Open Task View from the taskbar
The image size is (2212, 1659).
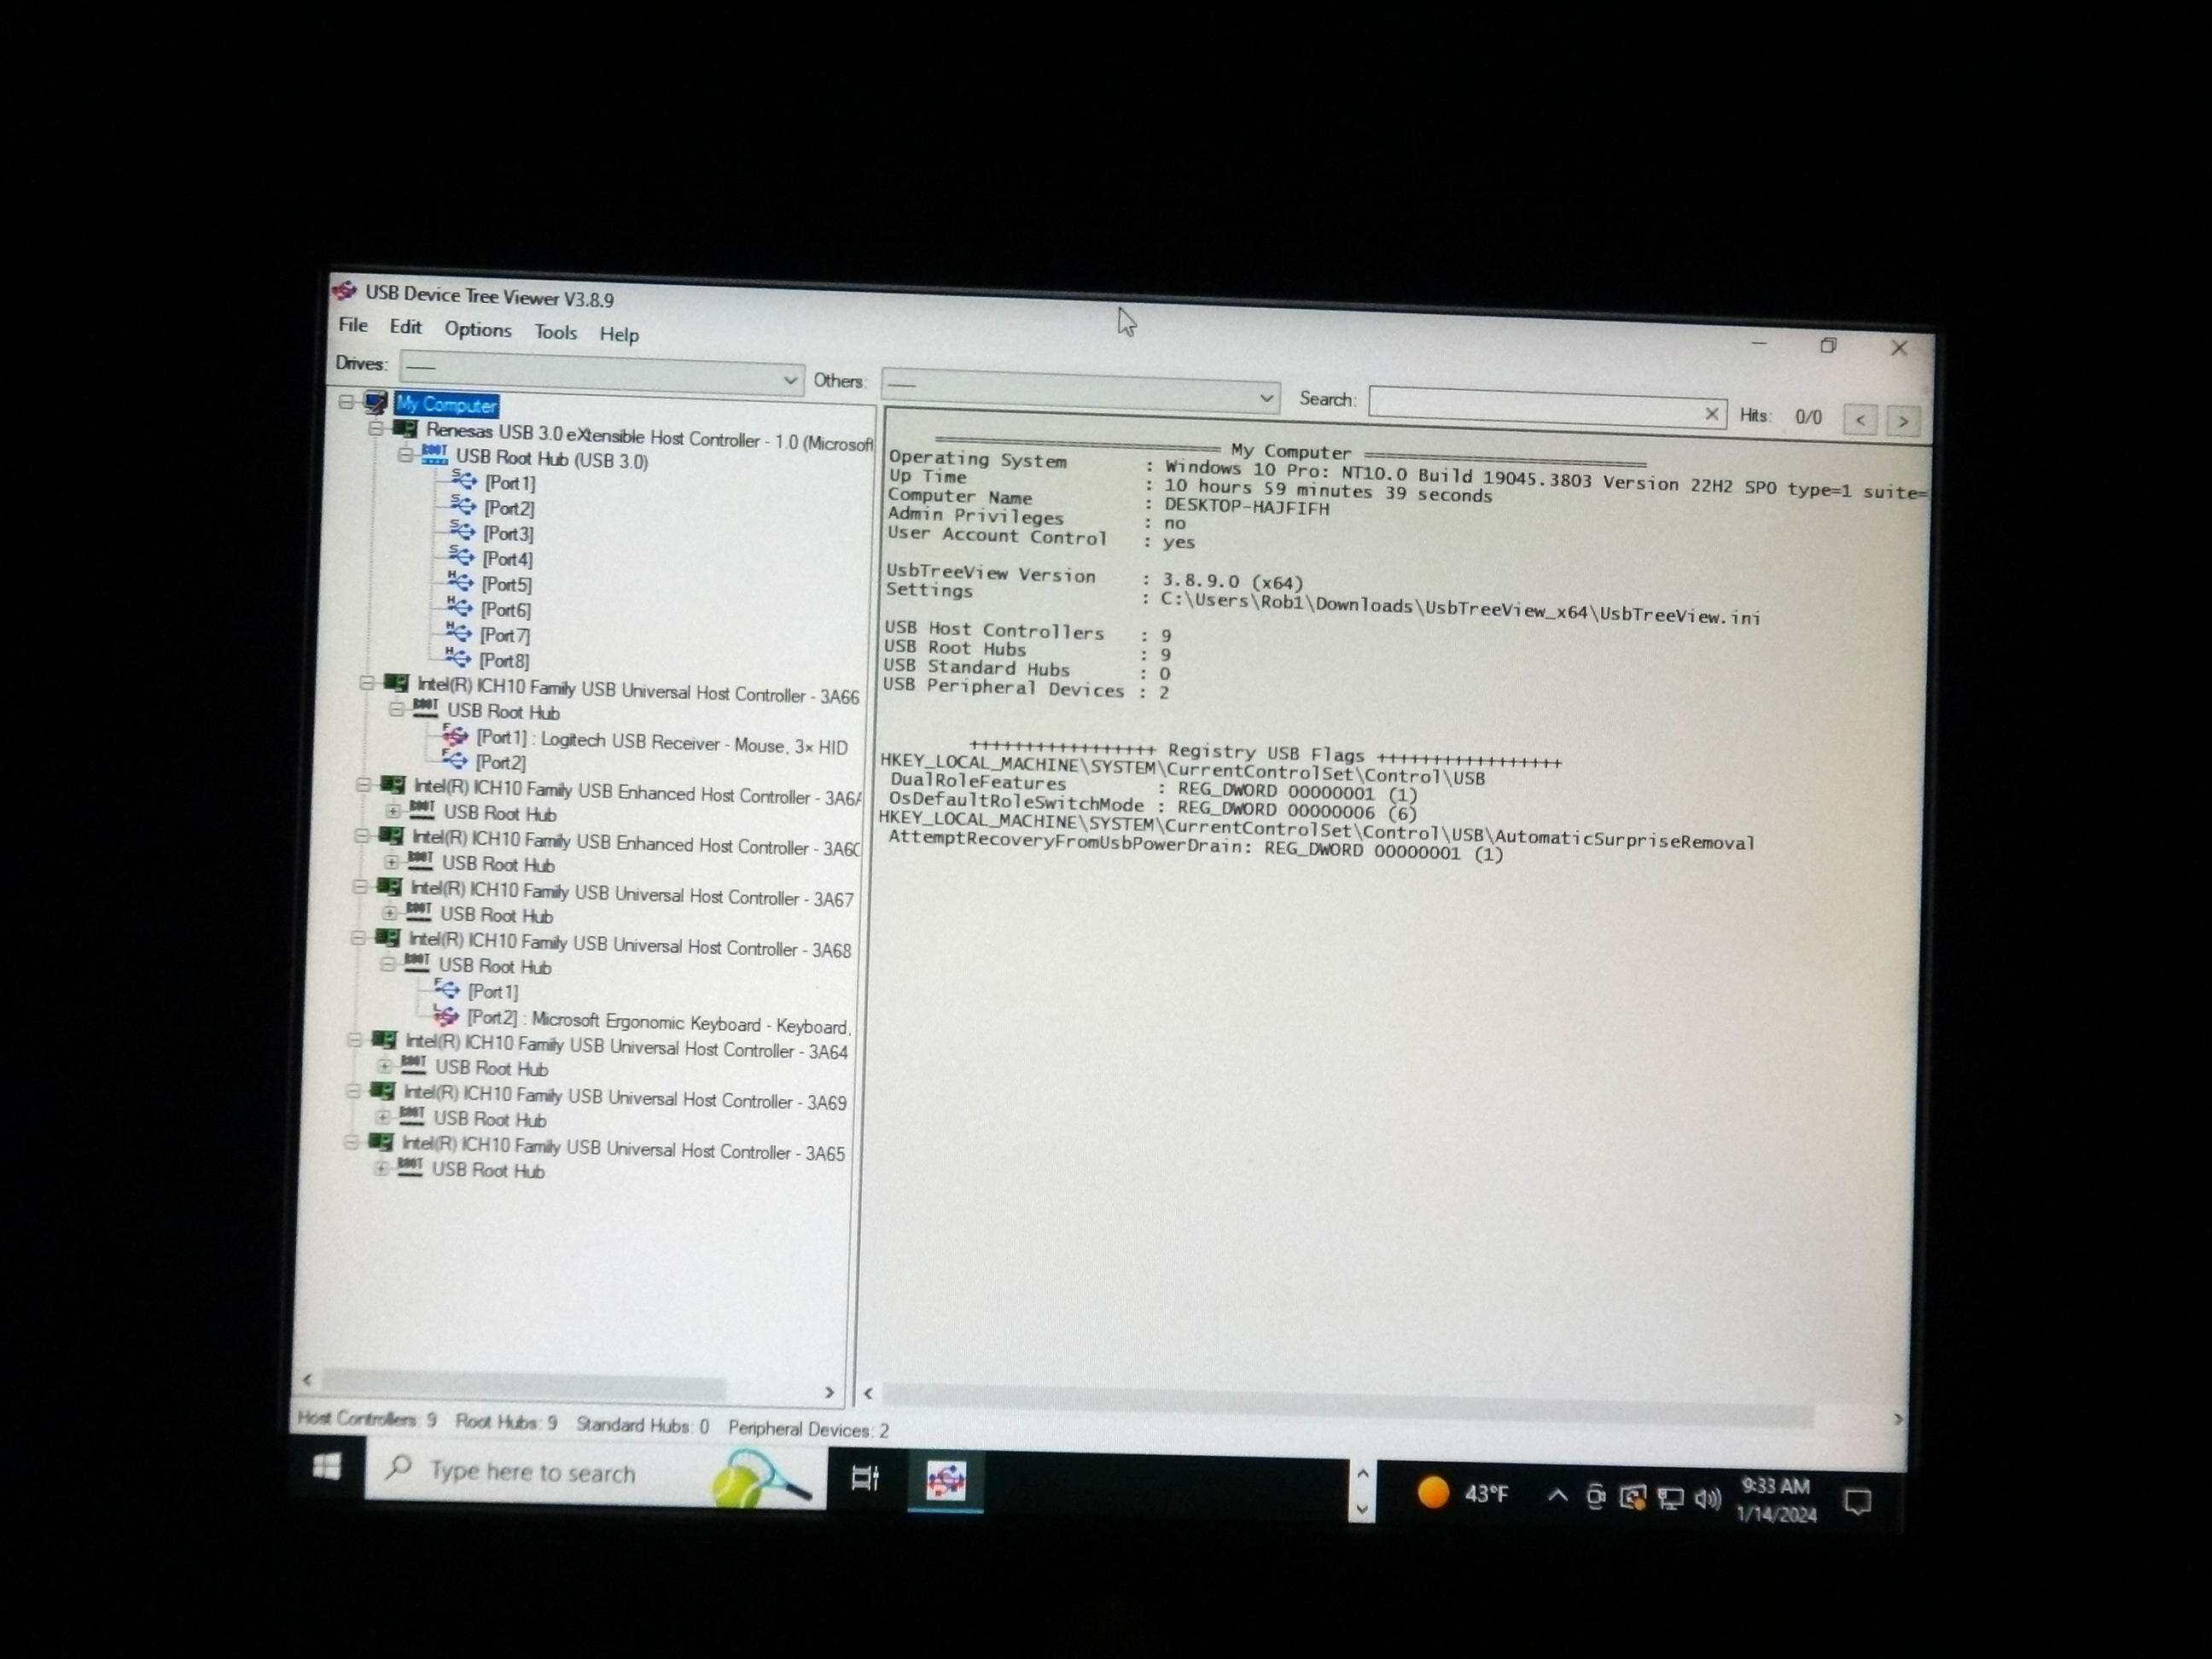[x=865, y=1478]
